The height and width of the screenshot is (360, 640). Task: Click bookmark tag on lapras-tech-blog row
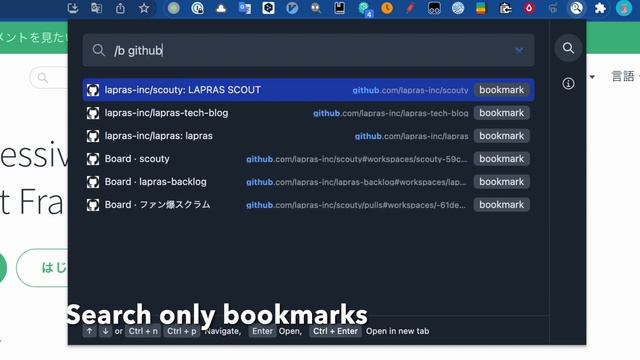(x=502, y=113)
